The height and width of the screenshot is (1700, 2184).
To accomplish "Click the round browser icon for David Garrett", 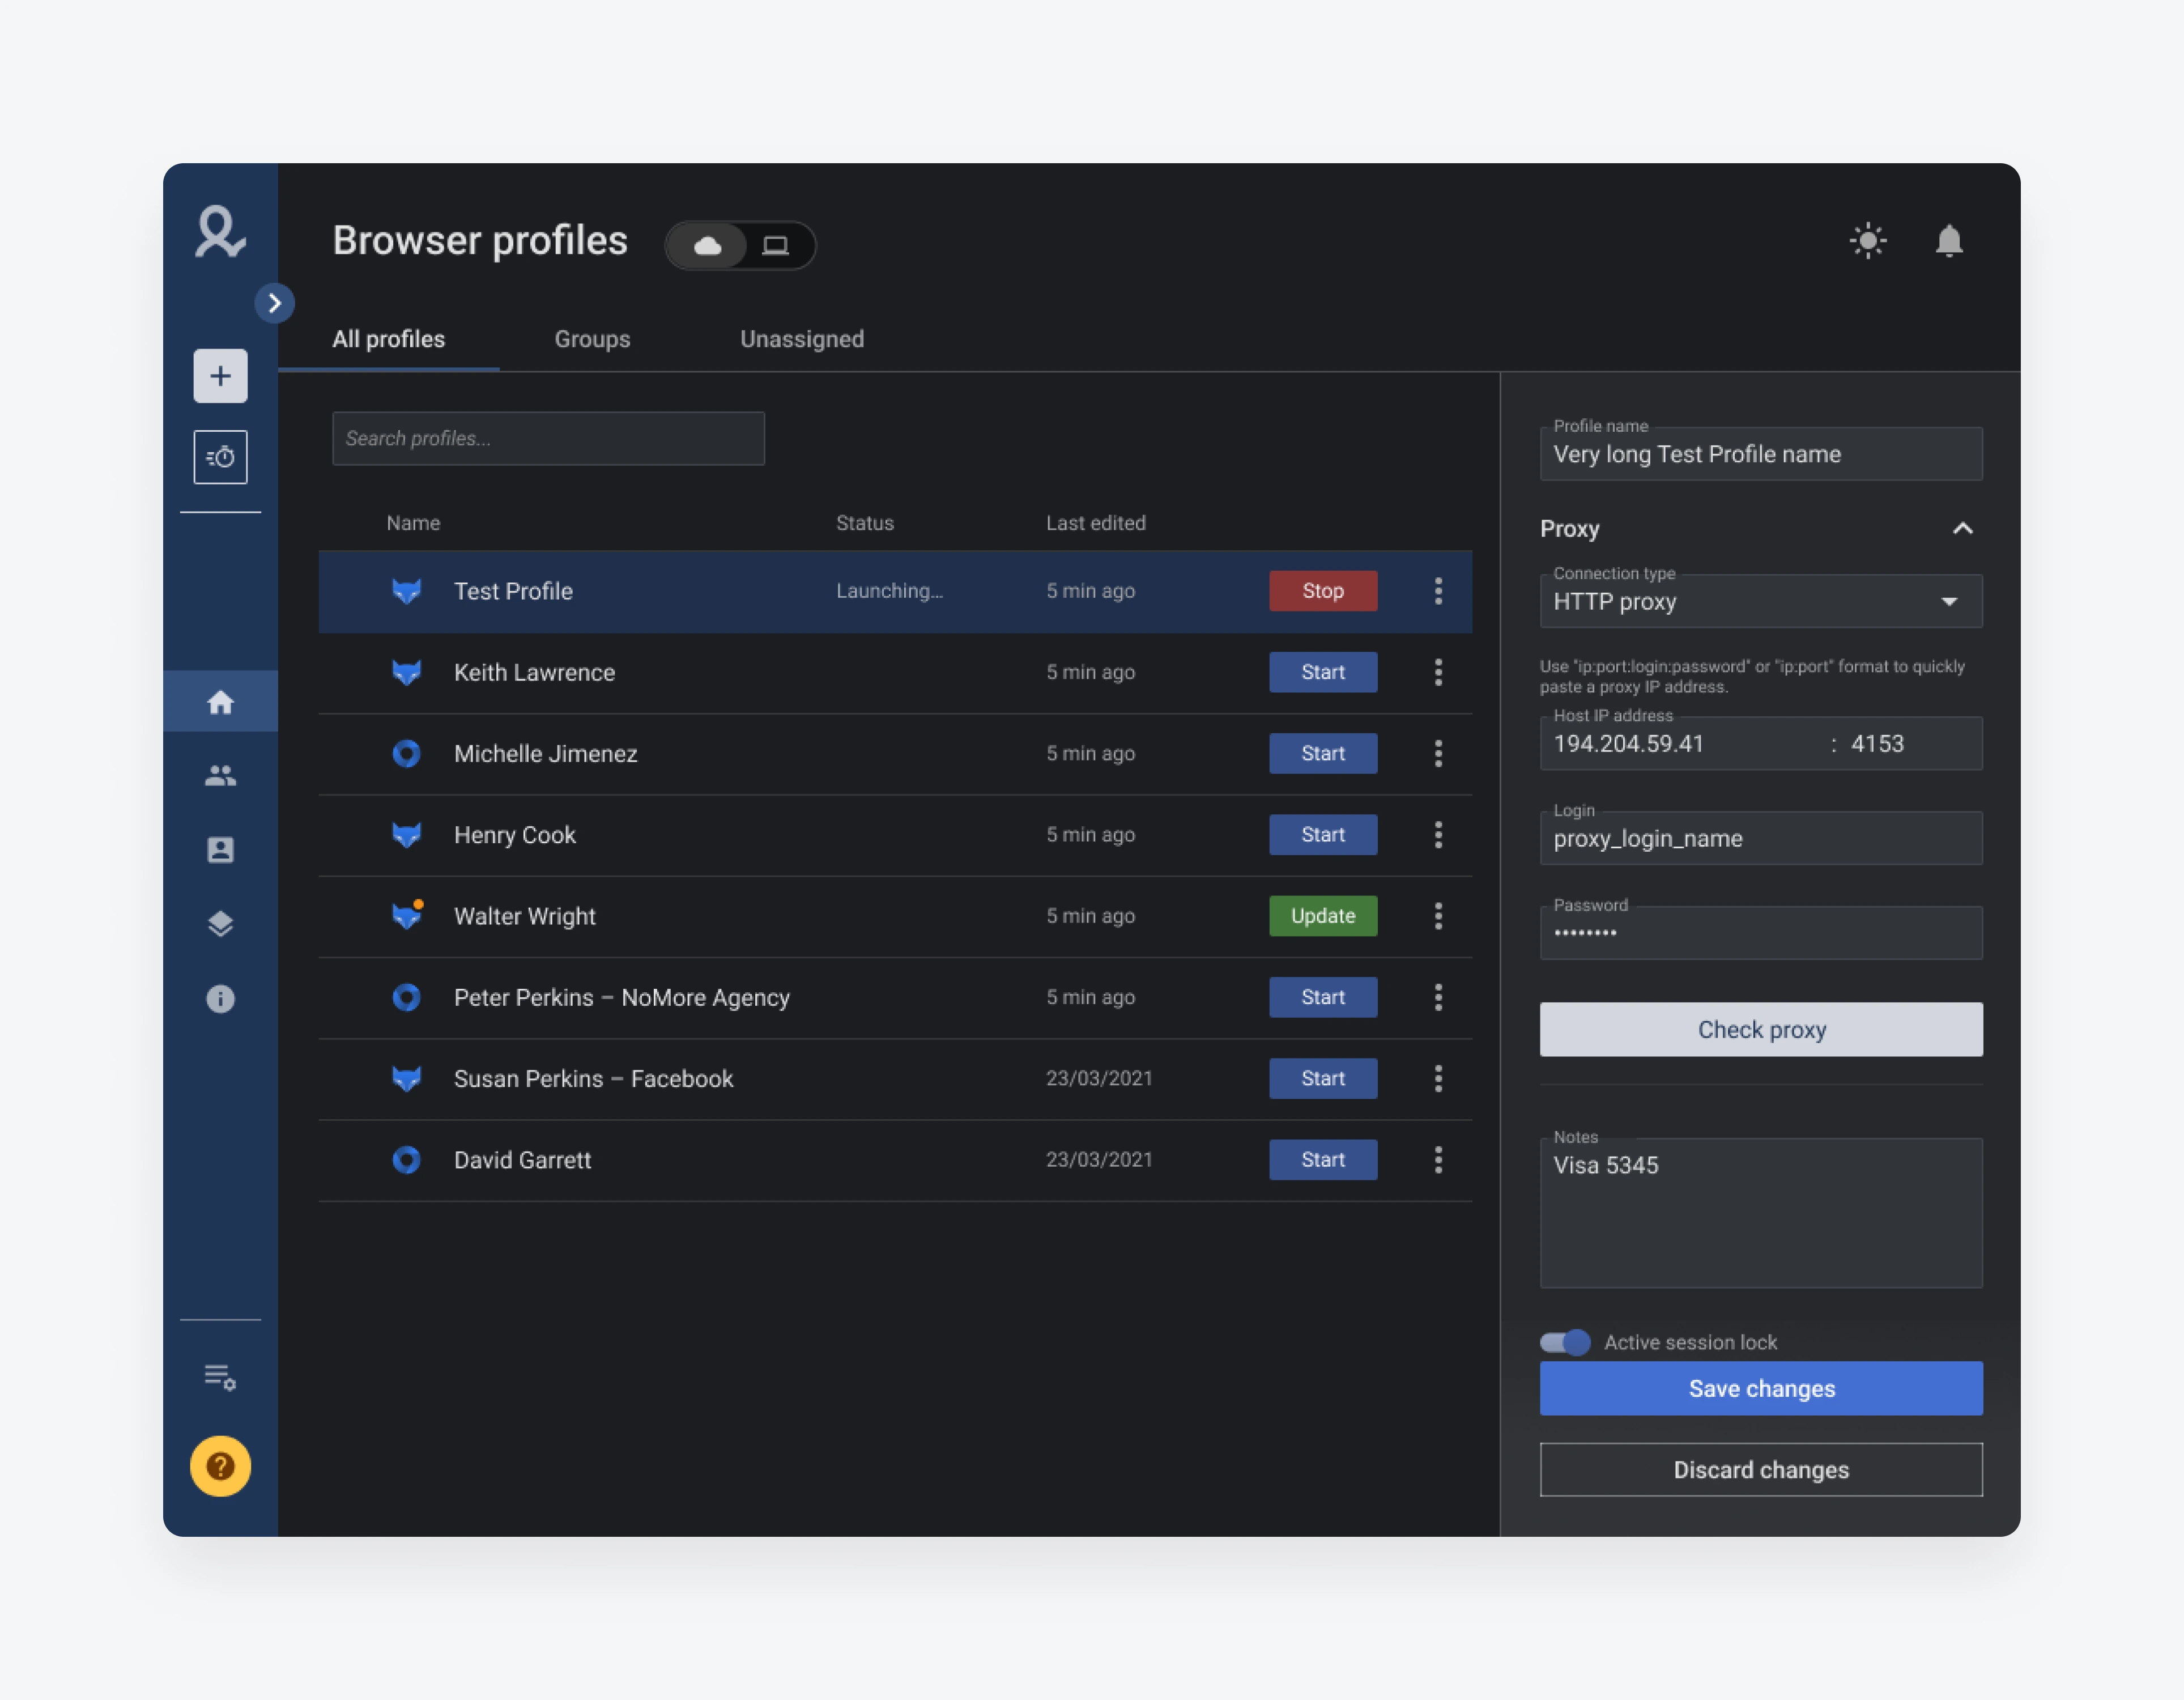I will click(406, 1160).
